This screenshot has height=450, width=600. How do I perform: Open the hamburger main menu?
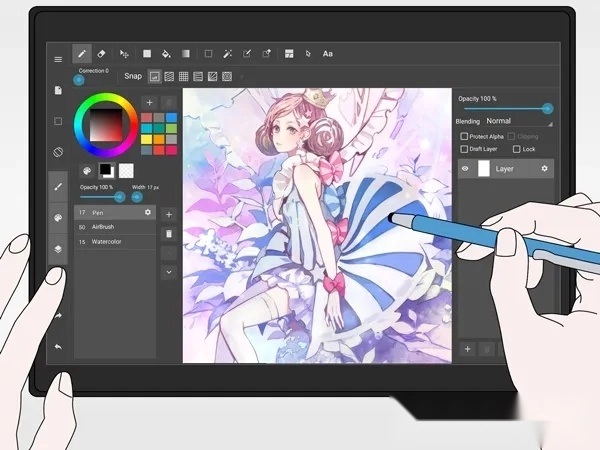coord(58,59)
